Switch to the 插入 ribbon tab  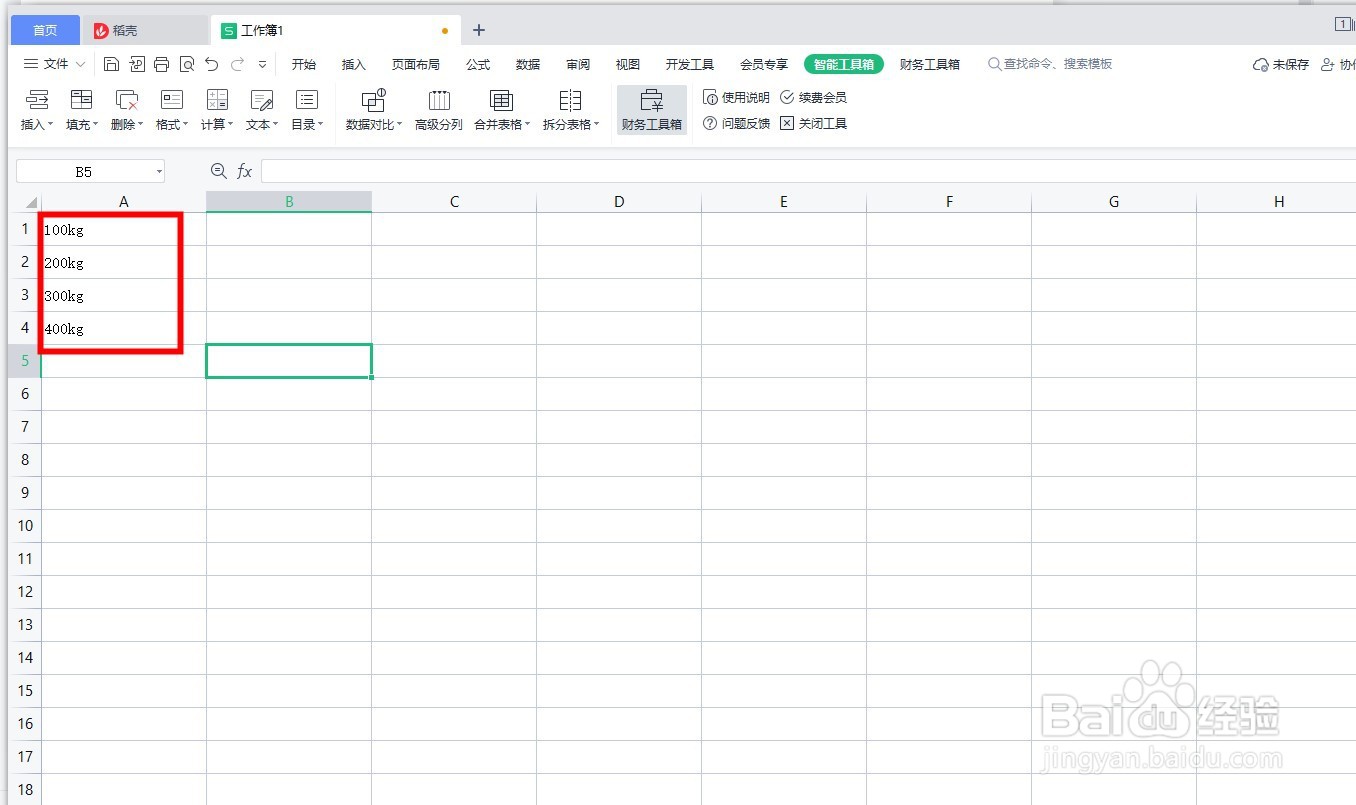[x=354, y=64]
